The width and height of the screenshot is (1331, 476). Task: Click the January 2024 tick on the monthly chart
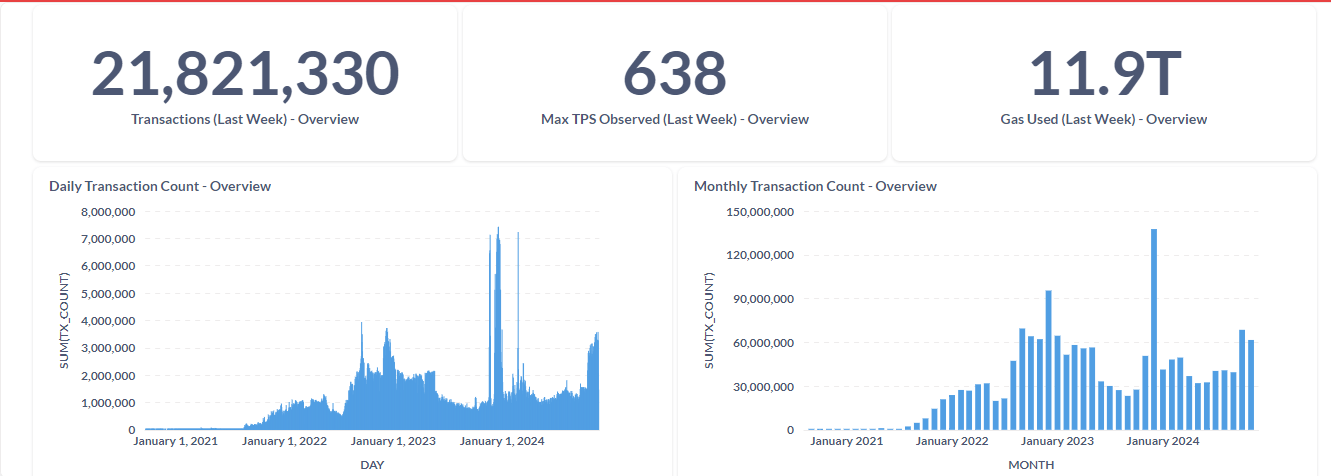pyautogui.click(x=1162, y=441)
